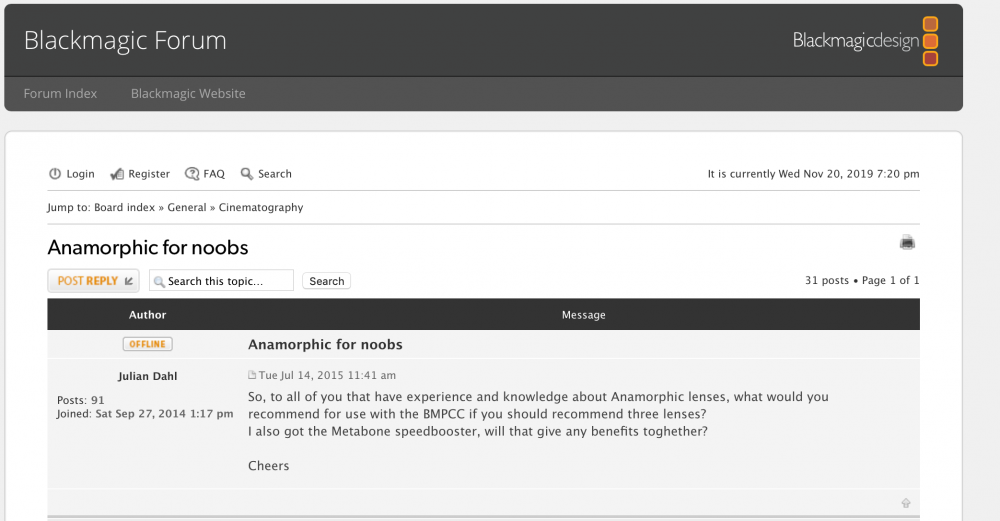The width and height of the screenshot is (1000, 521).
Task: Click the Search magnifier icon in top navigation
Action: point(247,174)
